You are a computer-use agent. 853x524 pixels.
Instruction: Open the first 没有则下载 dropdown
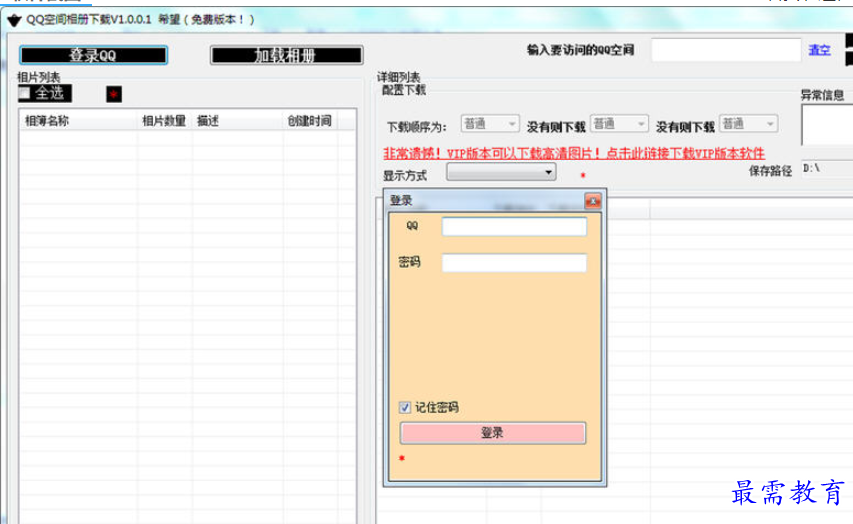tap(619, 124)
